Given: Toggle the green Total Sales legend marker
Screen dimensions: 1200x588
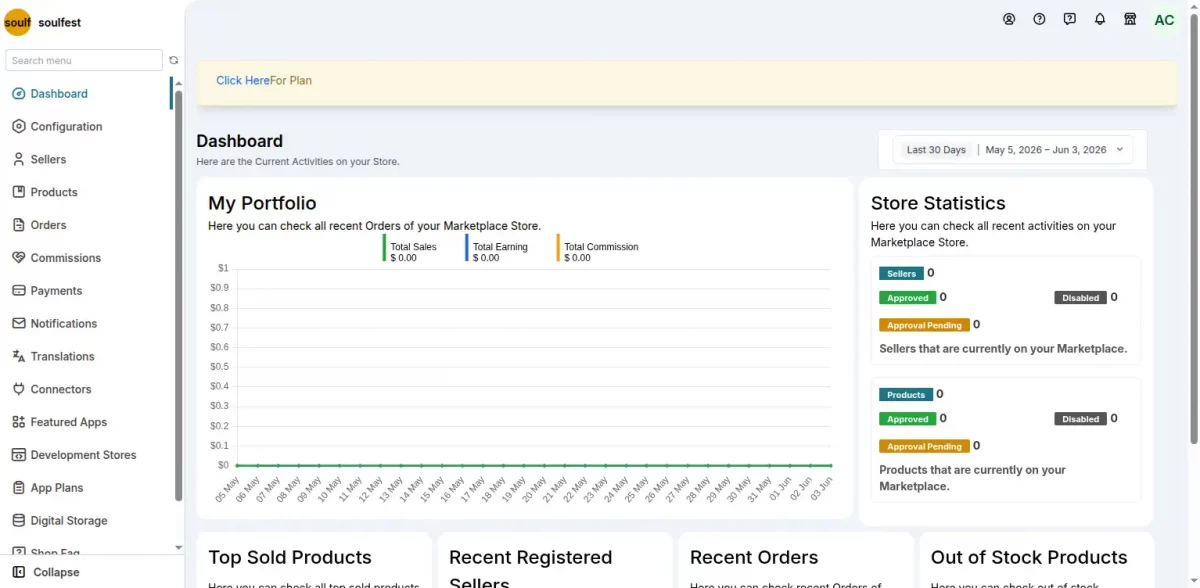Looking at the screenshot, I should click(384, 248).
